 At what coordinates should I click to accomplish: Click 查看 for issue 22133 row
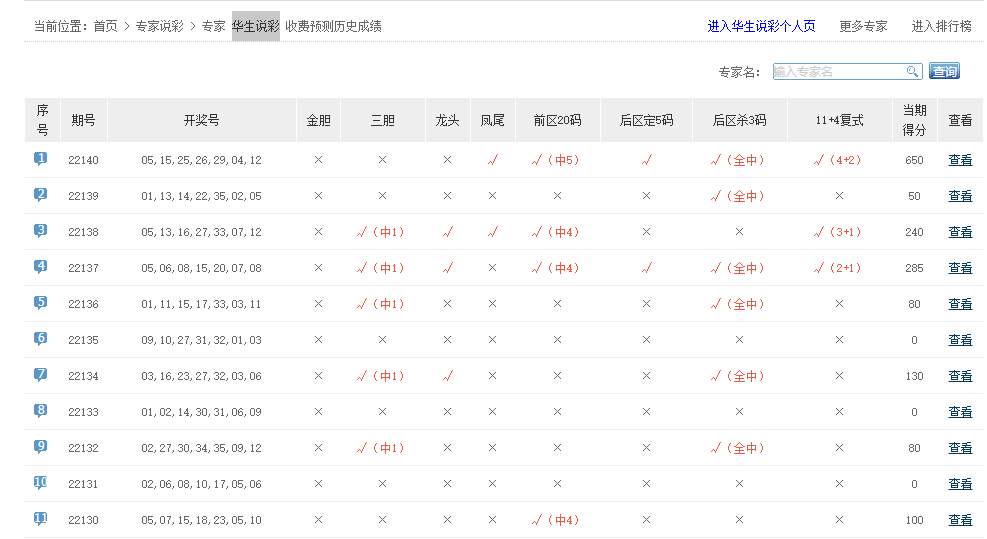960,412
